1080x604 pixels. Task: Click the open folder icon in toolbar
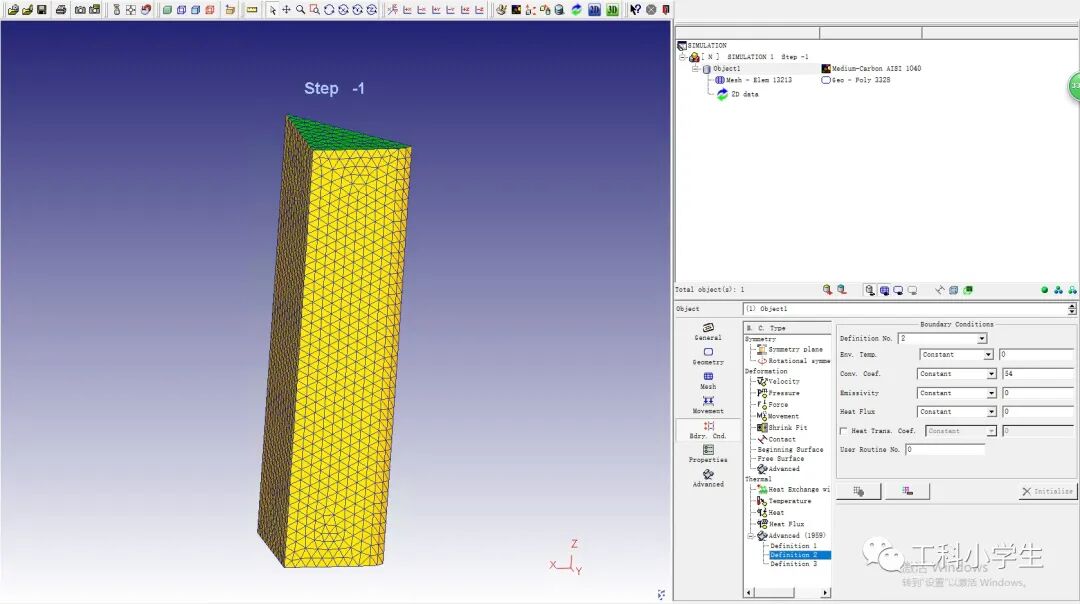coord(12,10)
